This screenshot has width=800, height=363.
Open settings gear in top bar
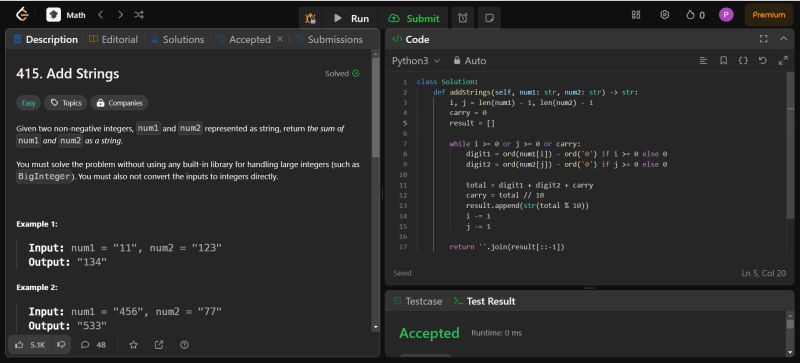[x=664, y=15]
